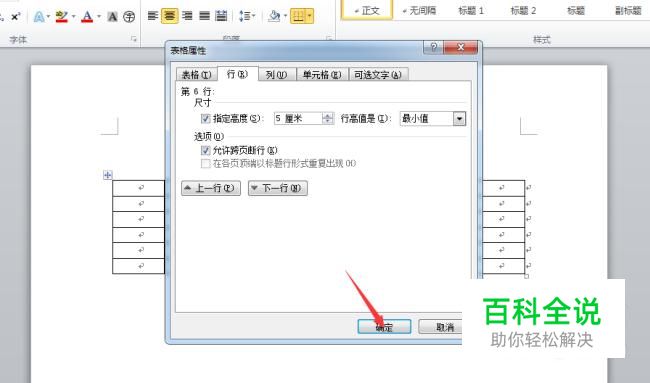
Task: Apply the 标题 style
Action: (576, 10)
